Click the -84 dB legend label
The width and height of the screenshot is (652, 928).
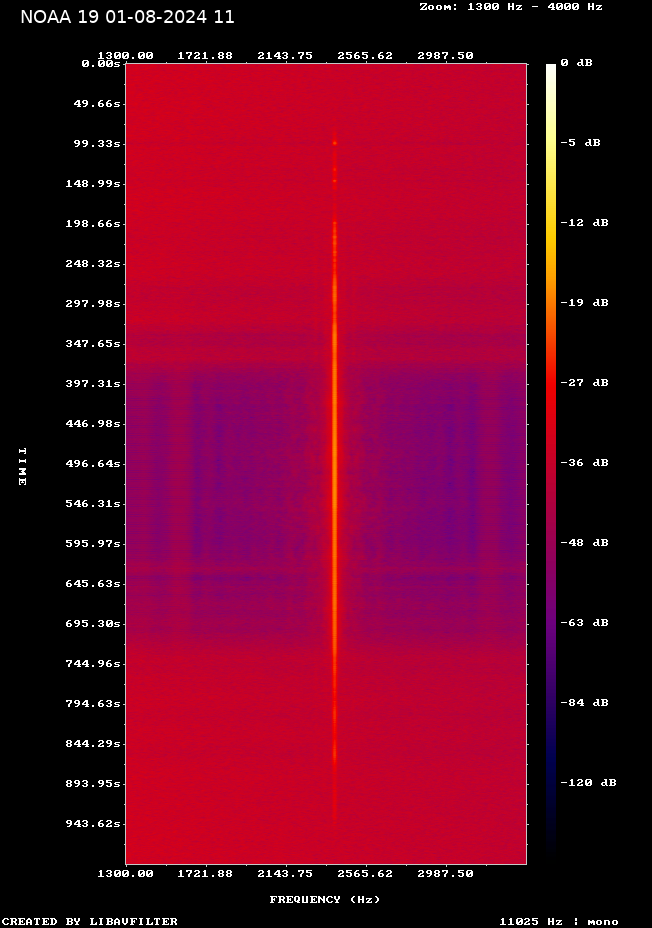(585, 702)
